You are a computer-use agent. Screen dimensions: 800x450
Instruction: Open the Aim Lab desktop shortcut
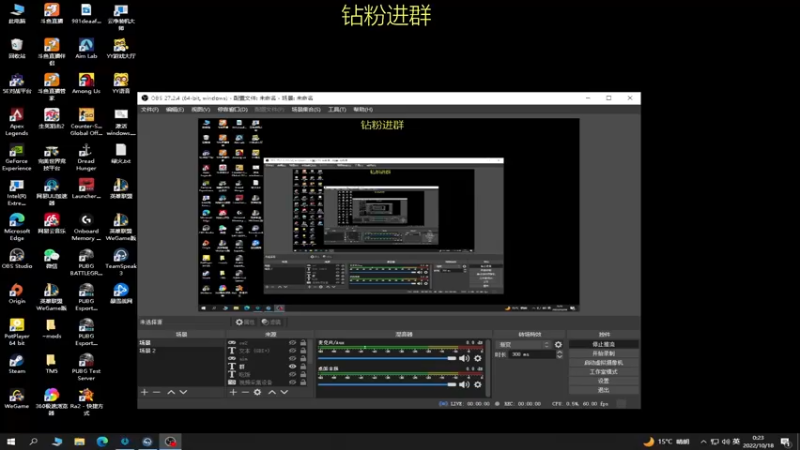[x=86, y=48]
